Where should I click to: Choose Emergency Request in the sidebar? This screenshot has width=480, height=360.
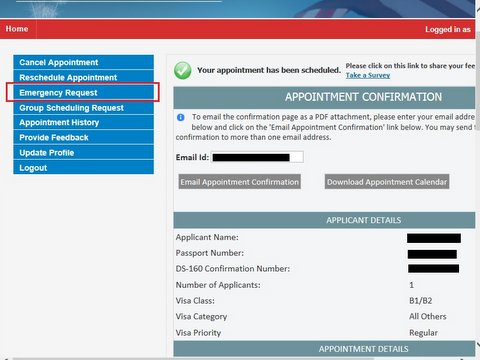(83, 92)
